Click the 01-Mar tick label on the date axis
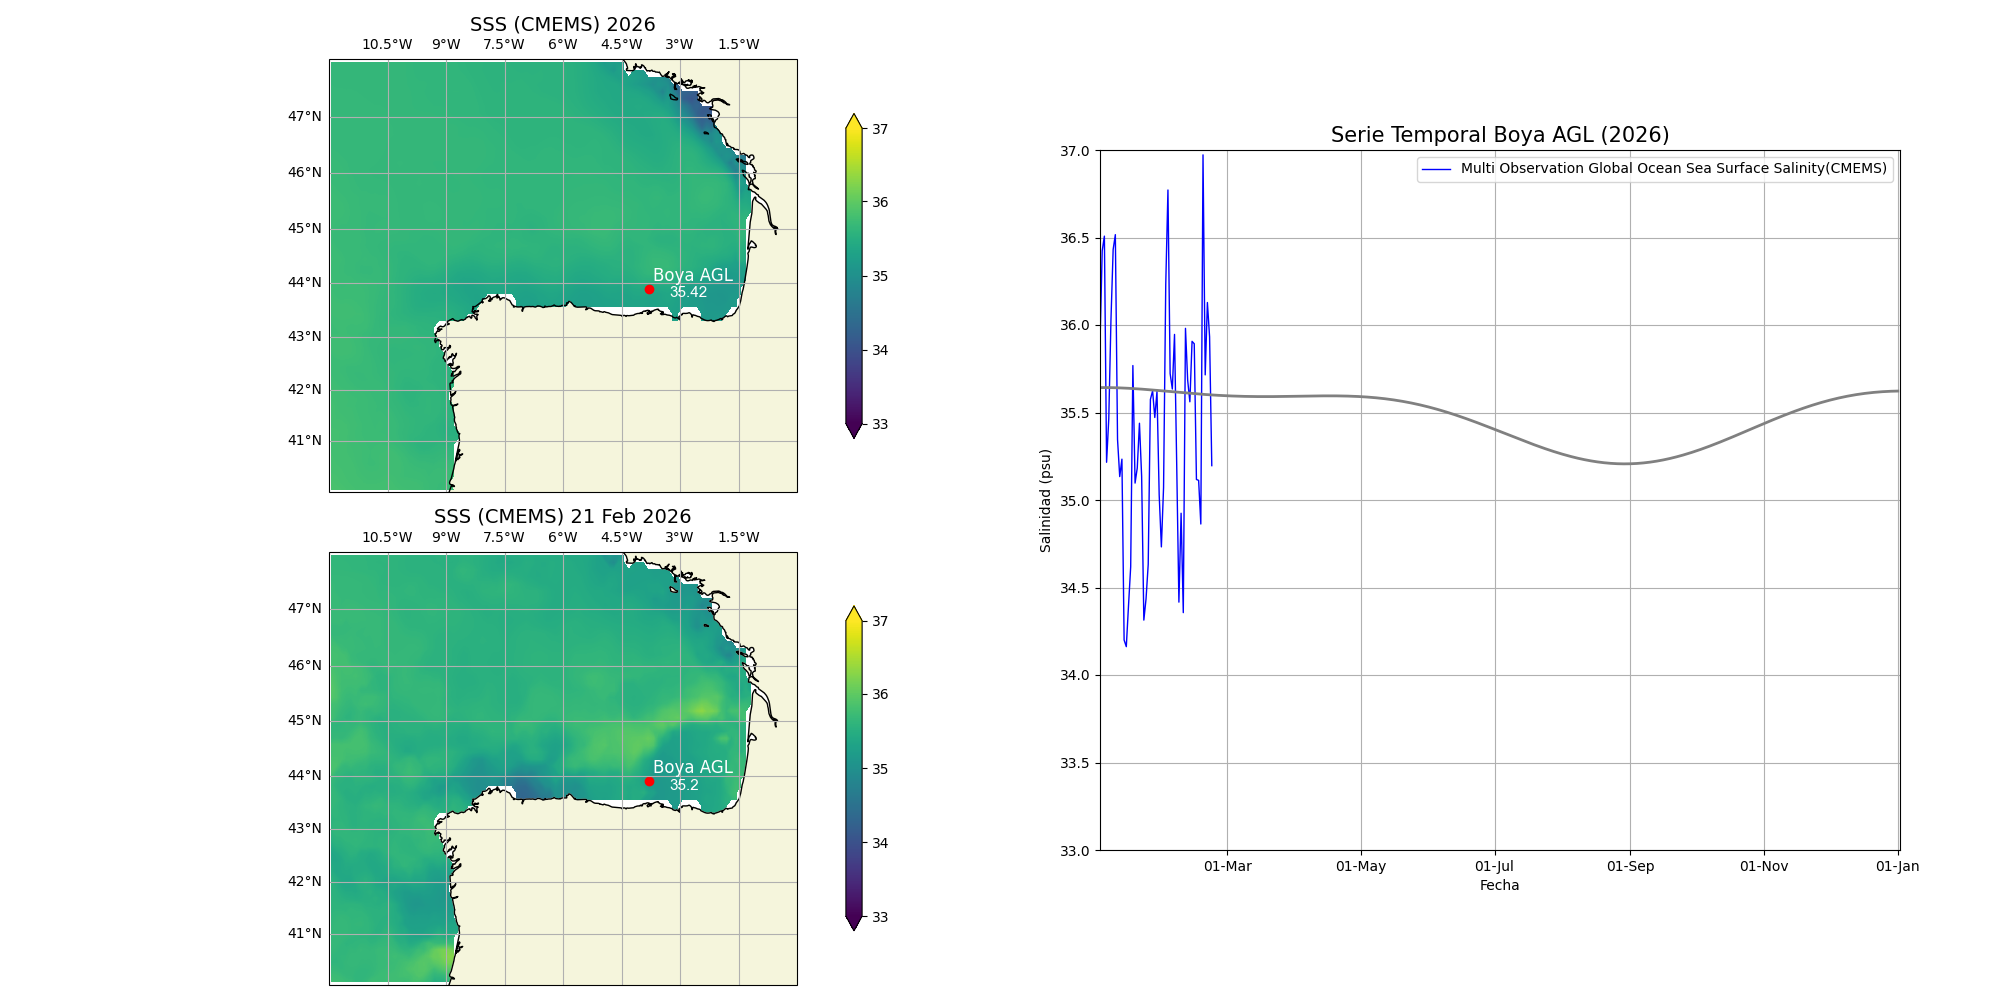The image size is (2000, 1000). [1227, 866]
